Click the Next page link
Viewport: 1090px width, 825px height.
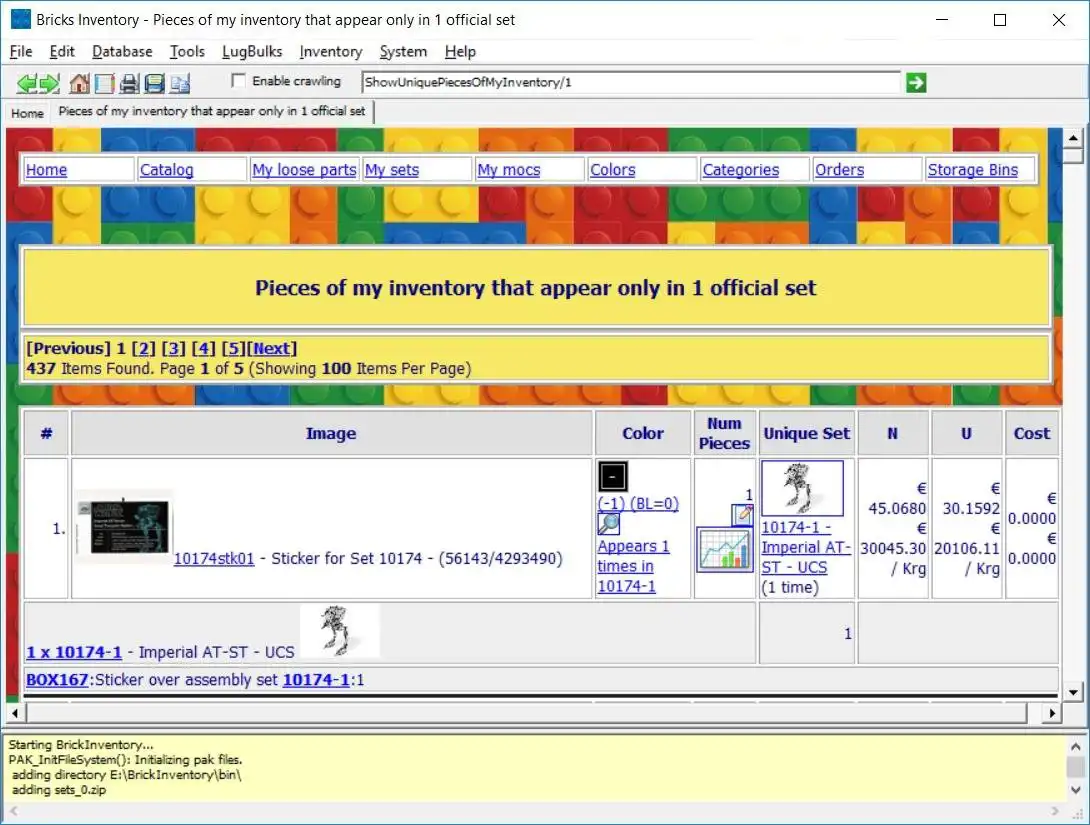click(x=272, y=348)
